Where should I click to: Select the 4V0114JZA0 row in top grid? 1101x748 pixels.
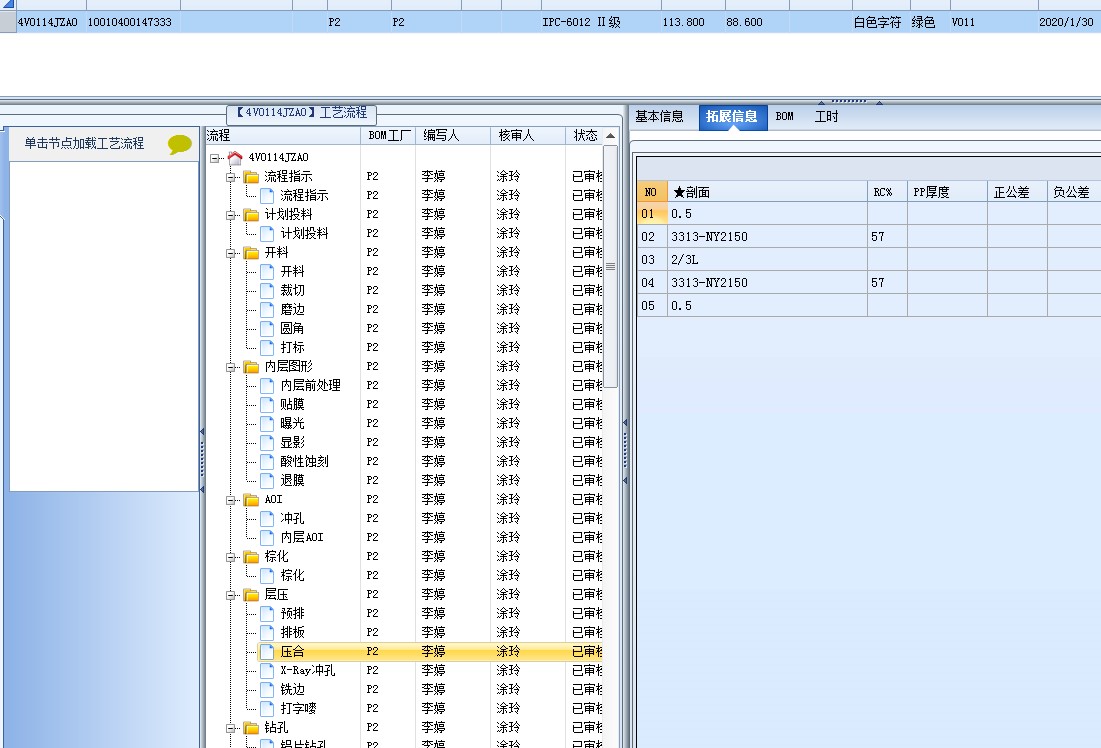click(550, 22)
